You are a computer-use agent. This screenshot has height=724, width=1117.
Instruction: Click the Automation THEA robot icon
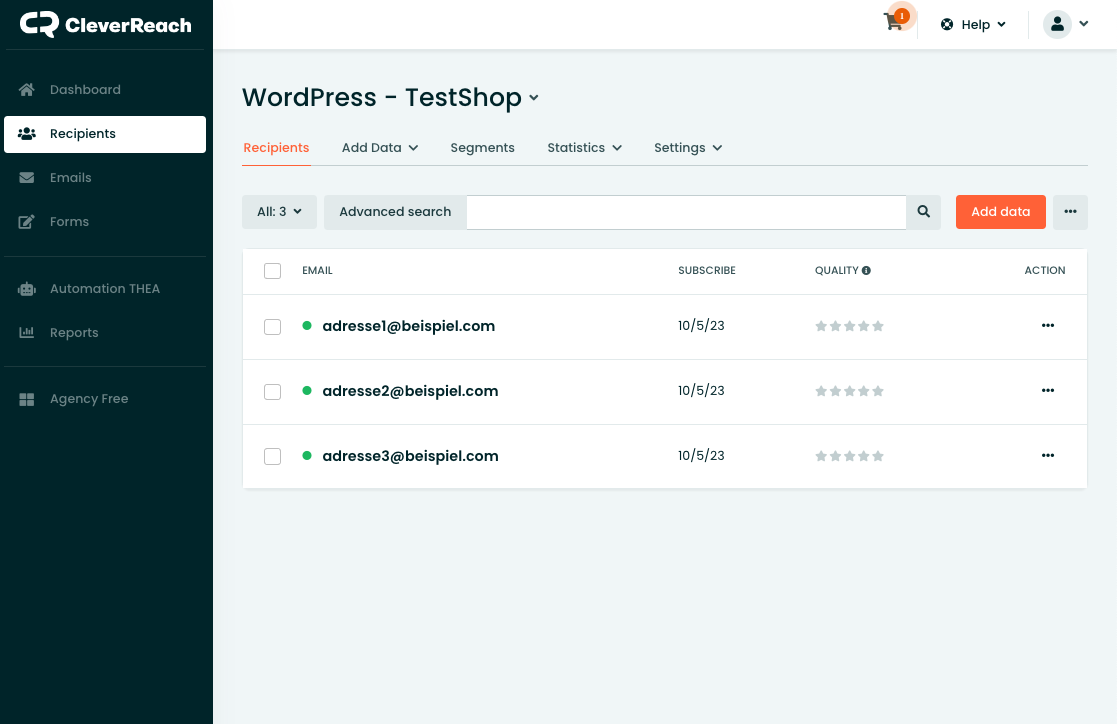(x=26, y=289)
